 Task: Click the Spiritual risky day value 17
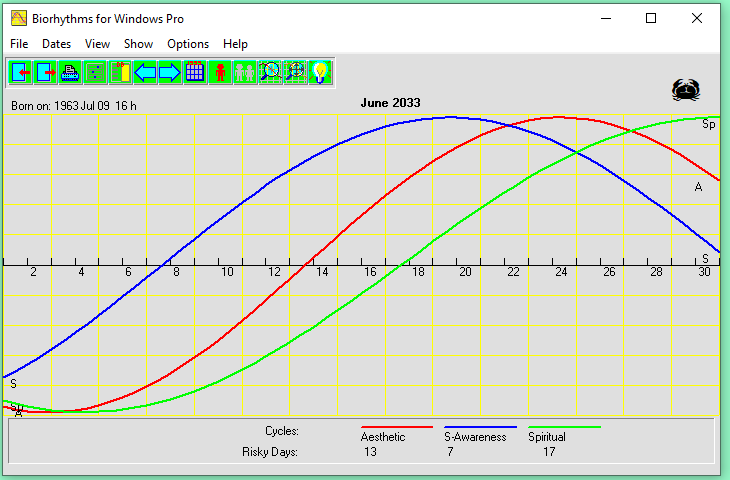pos(549,452)
